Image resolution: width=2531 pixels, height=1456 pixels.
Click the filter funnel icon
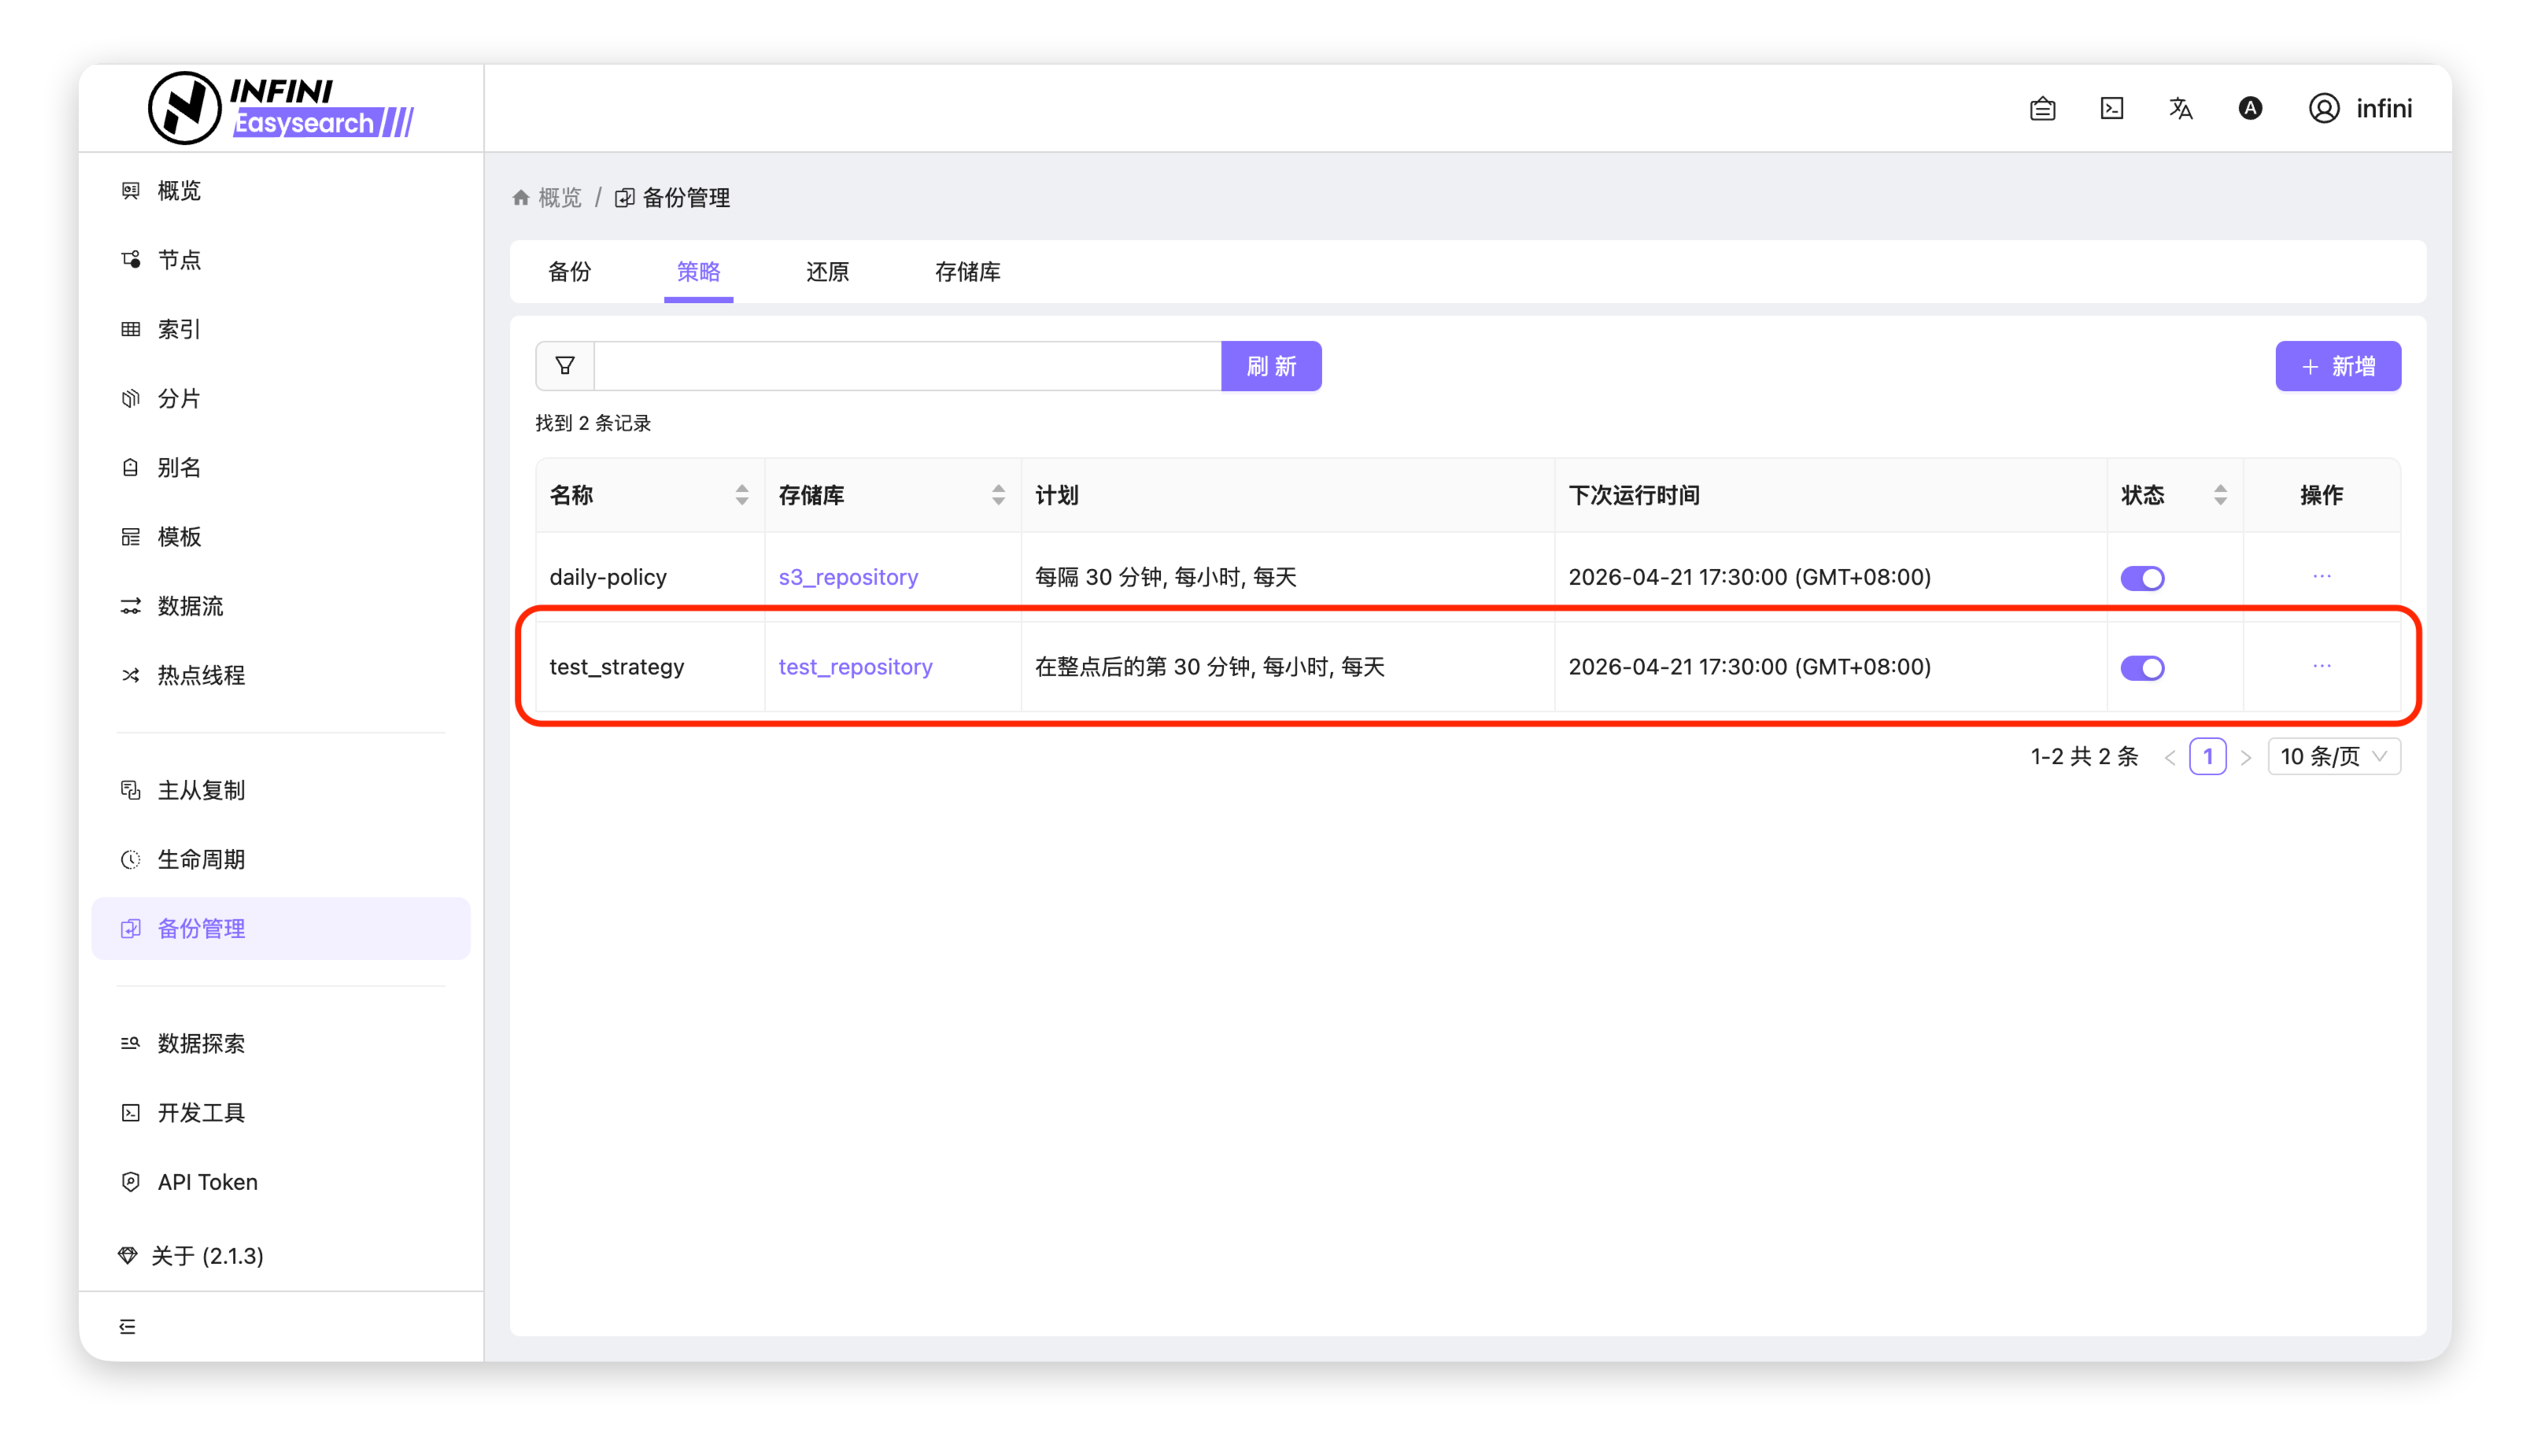(x=565, y=366)
